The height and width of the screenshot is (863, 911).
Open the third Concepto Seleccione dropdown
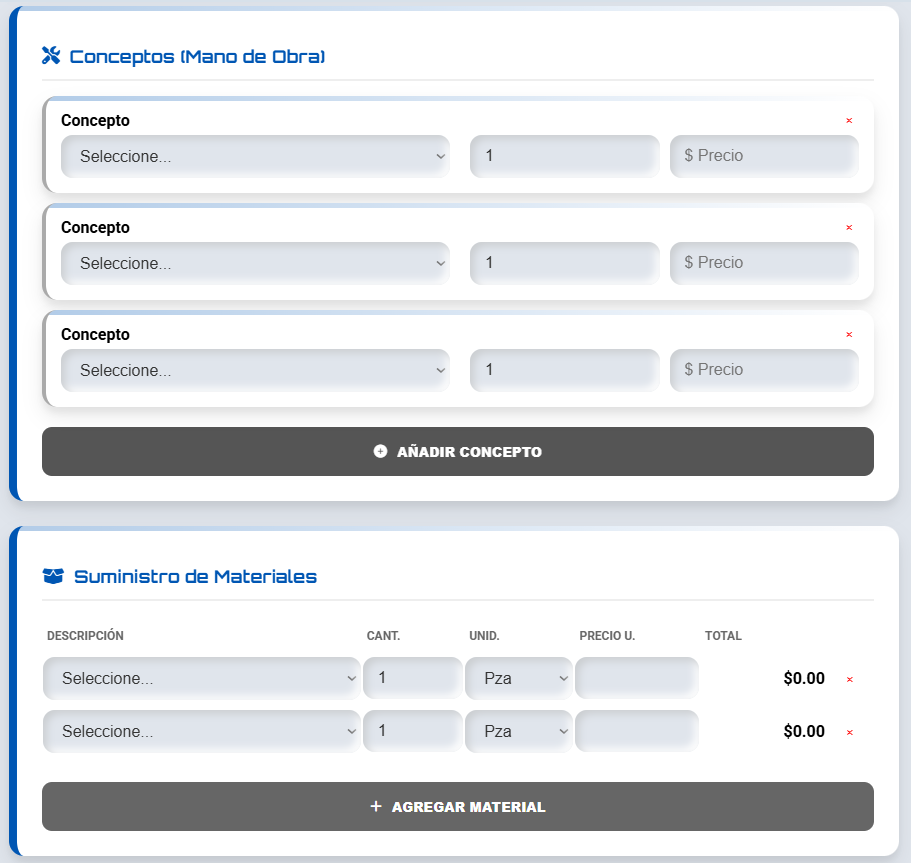(x=255, y=370)
